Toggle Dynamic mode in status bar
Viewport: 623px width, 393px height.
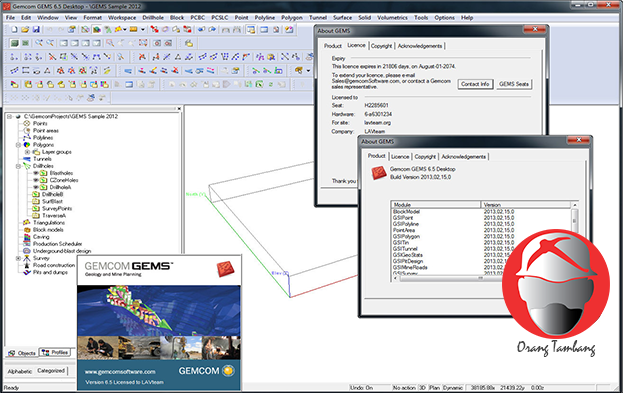click(453, 387)
